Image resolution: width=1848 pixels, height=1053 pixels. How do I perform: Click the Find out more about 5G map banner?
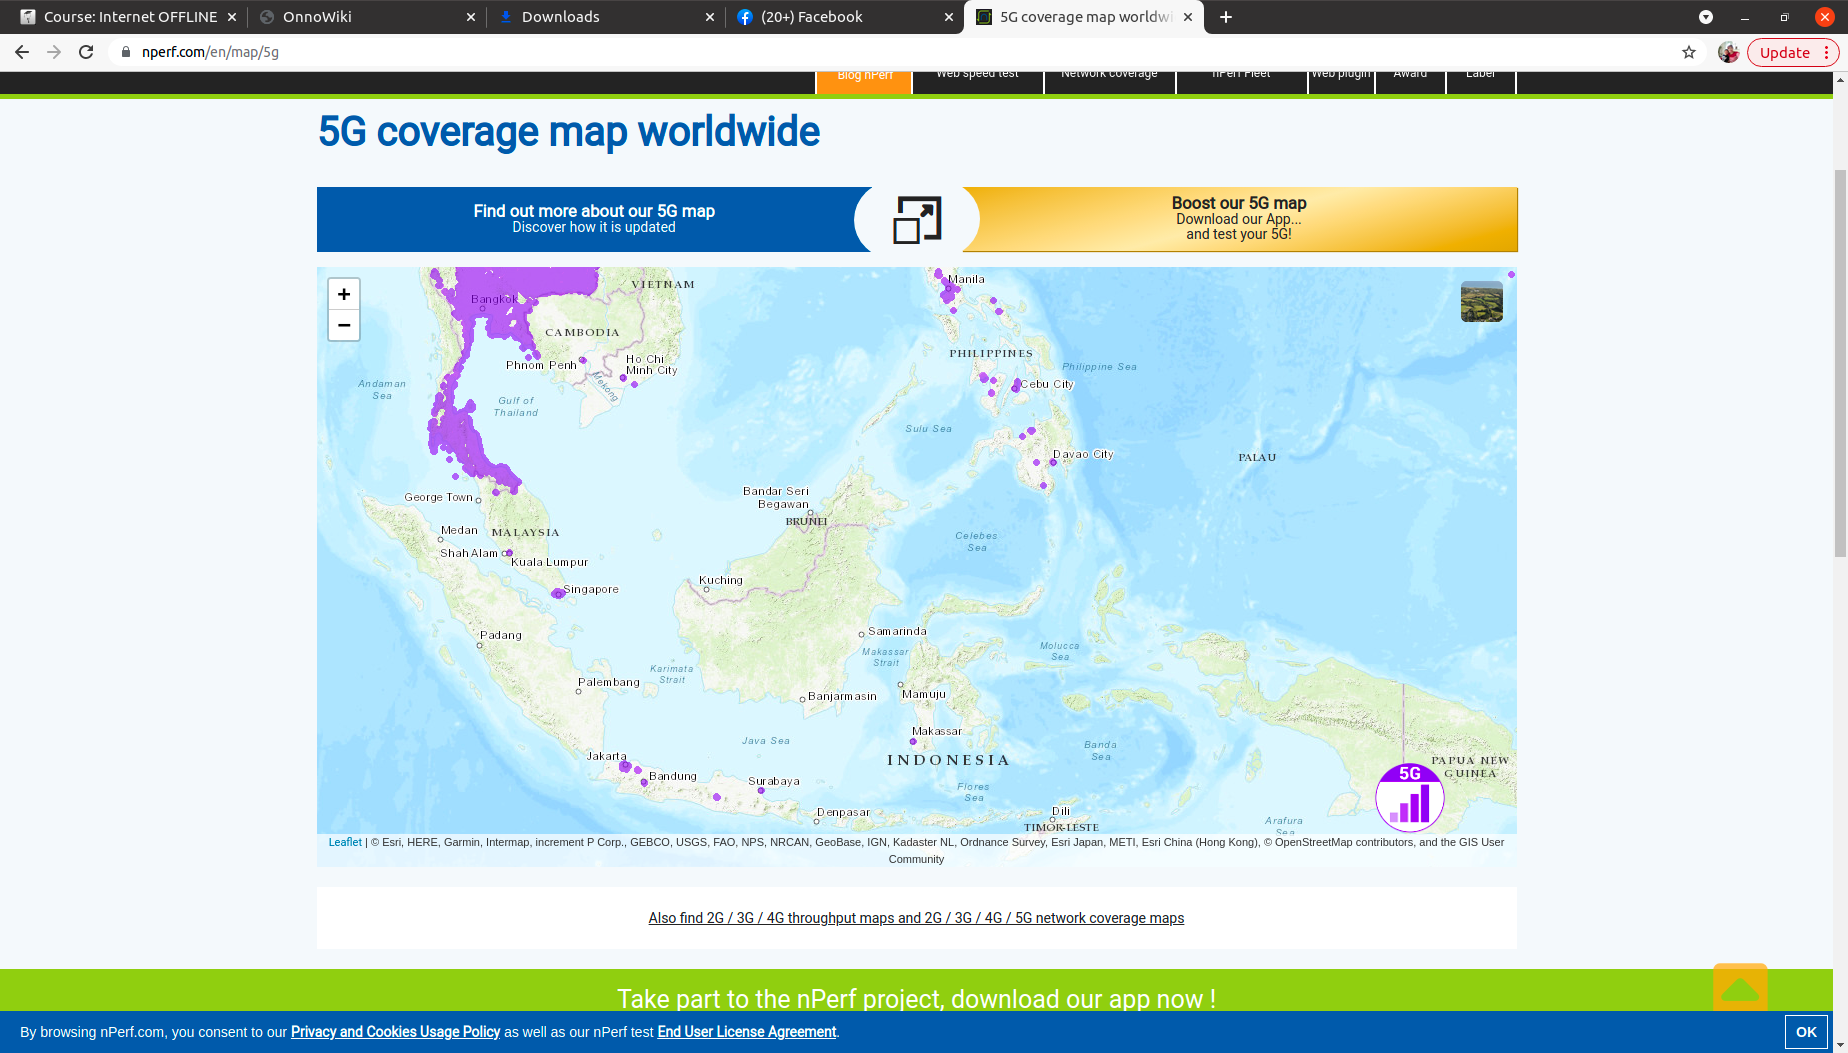(x=594, y=219)
